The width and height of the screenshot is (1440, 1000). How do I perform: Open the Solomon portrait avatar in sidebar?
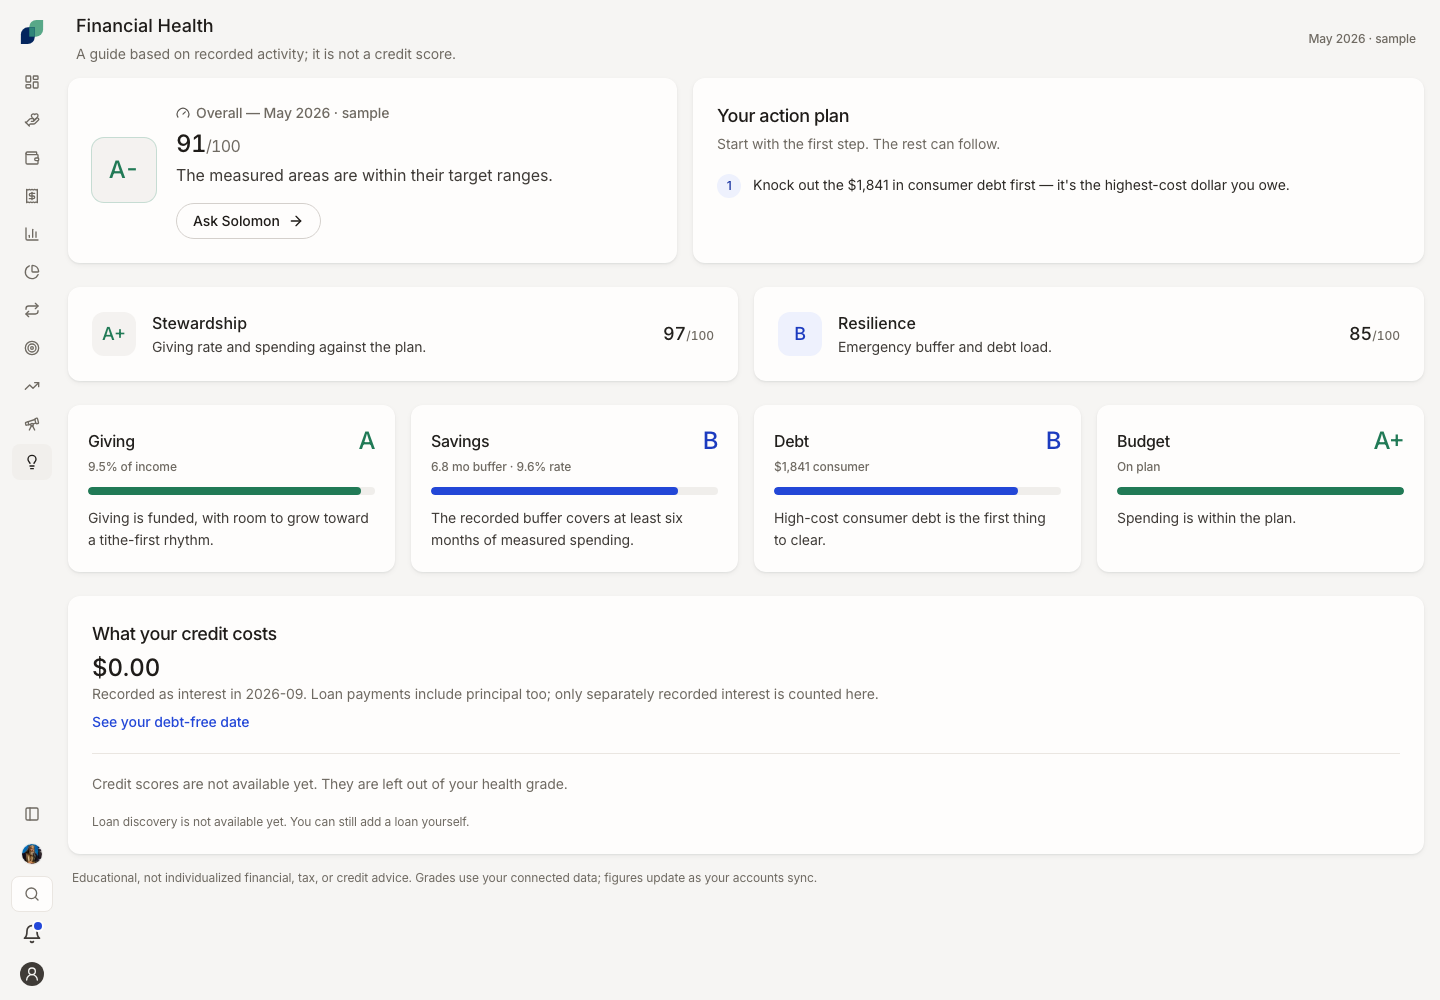pos(32,854)
